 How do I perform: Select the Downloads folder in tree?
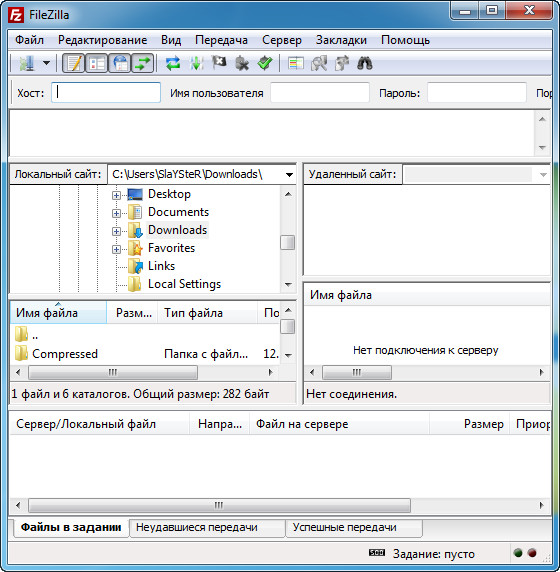tap(177, 230)
